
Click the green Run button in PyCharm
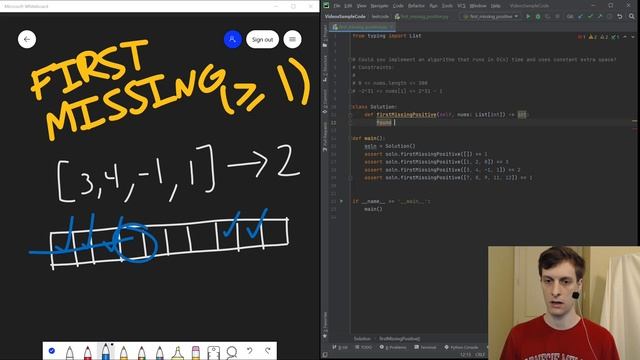click(528, 16)
